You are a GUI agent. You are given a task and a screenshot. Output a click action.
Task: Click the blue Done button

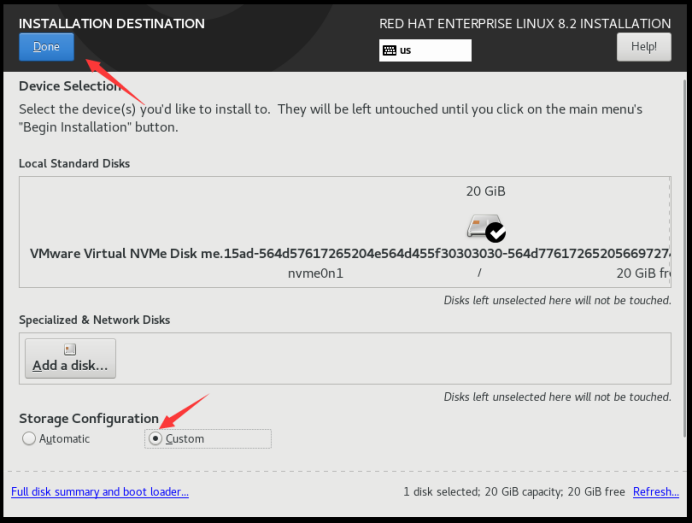(x=46, y=47)
